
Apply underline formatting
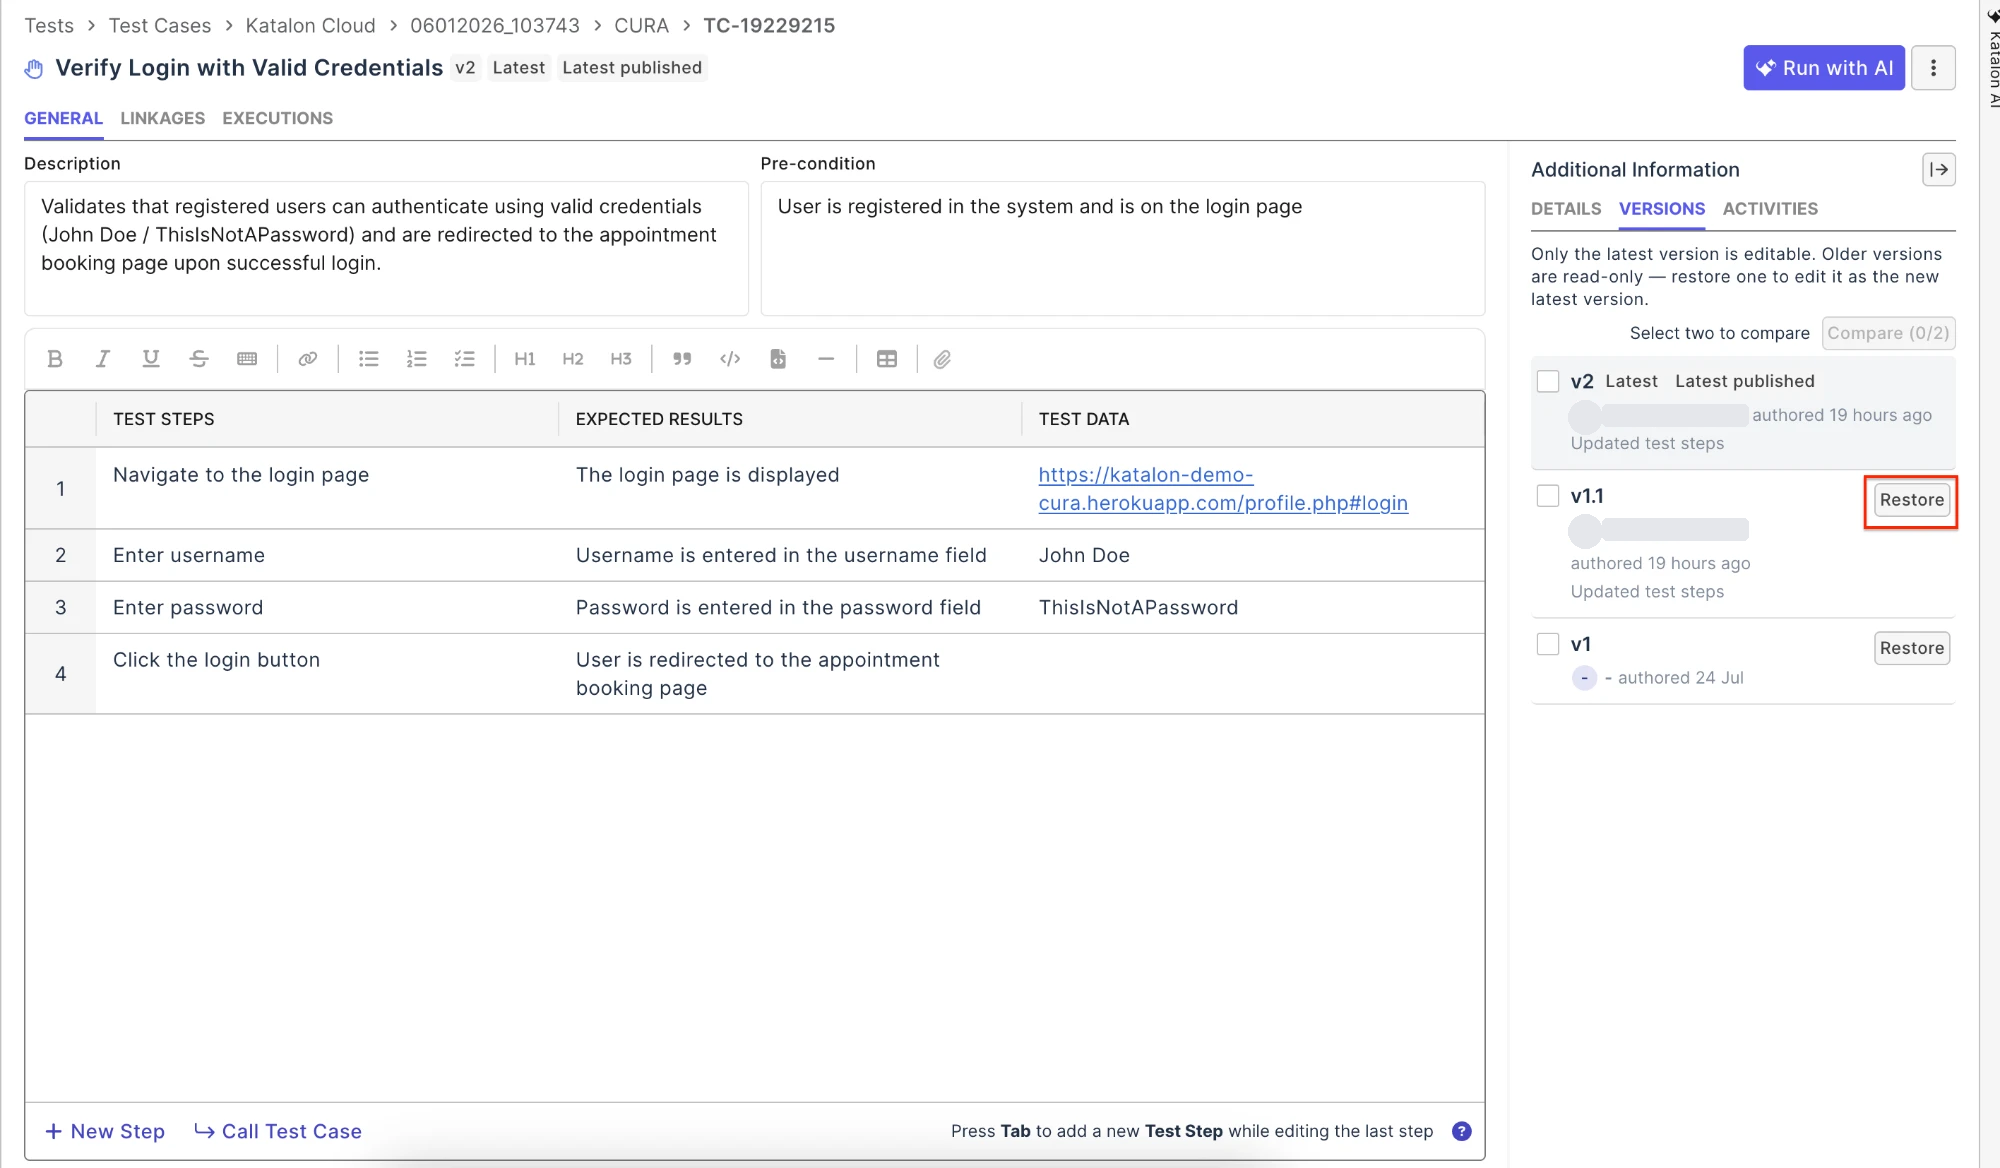click(x=151, y=359)
